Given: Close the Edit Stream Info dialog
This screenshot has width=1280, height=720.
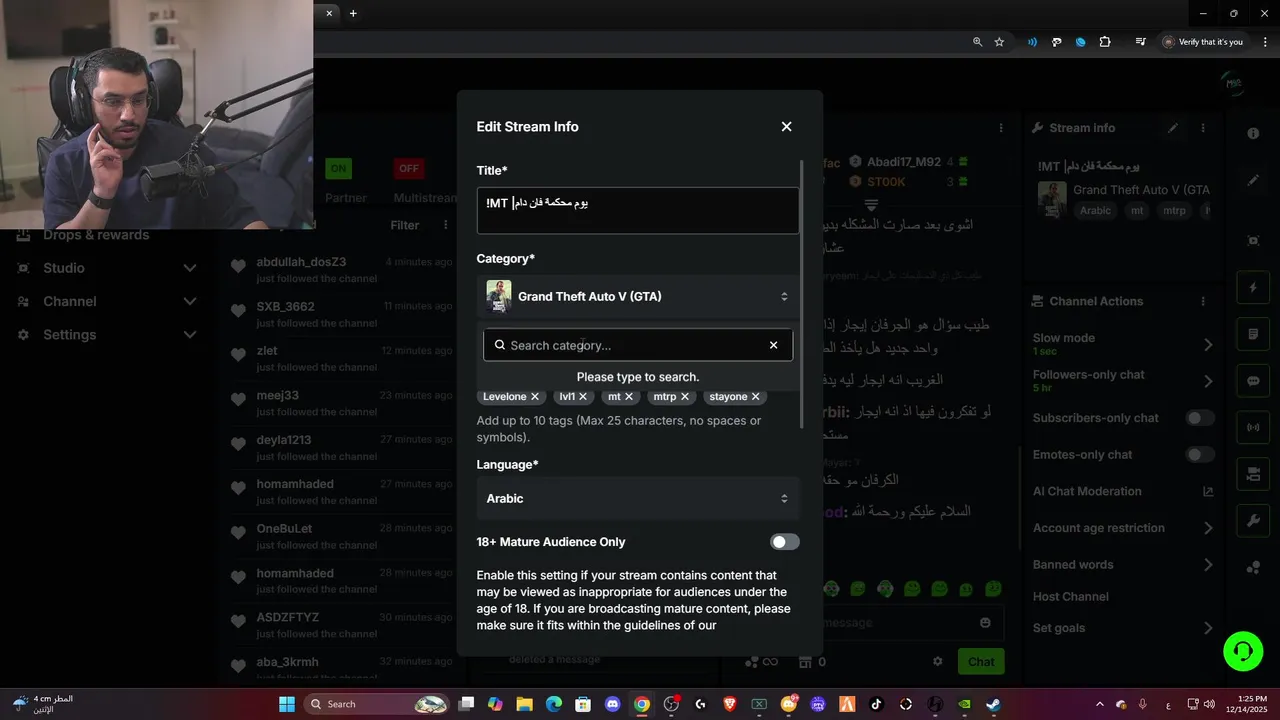Looking at the screenshot, I should (786, 127).
